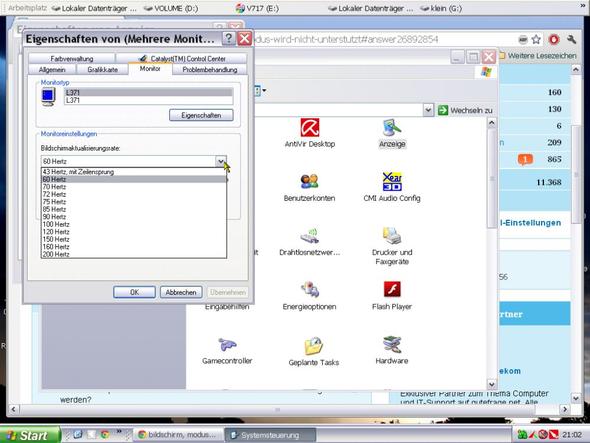Viewport: 590px width, 443px height.
Task: Click Arbeitsplatz in top toolbar
Action: point(27,8)
